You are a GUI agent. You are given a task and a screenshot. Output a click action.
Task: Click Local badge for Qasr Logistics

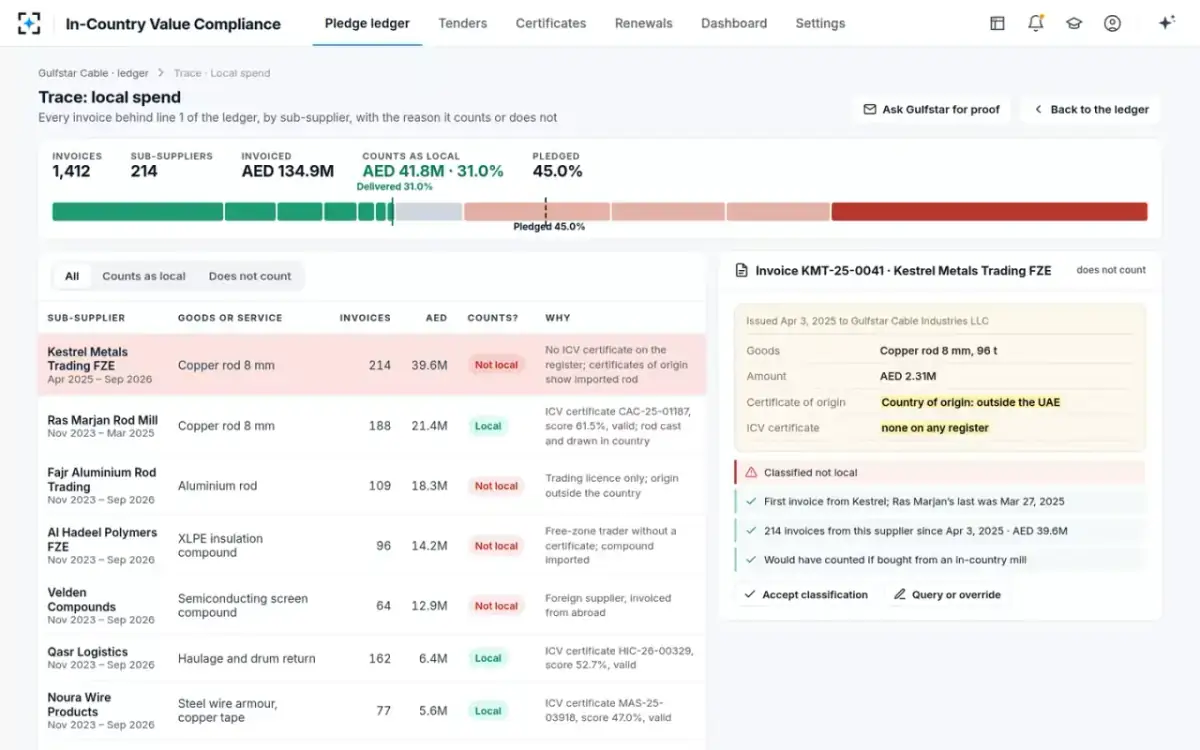pos(488,658)
